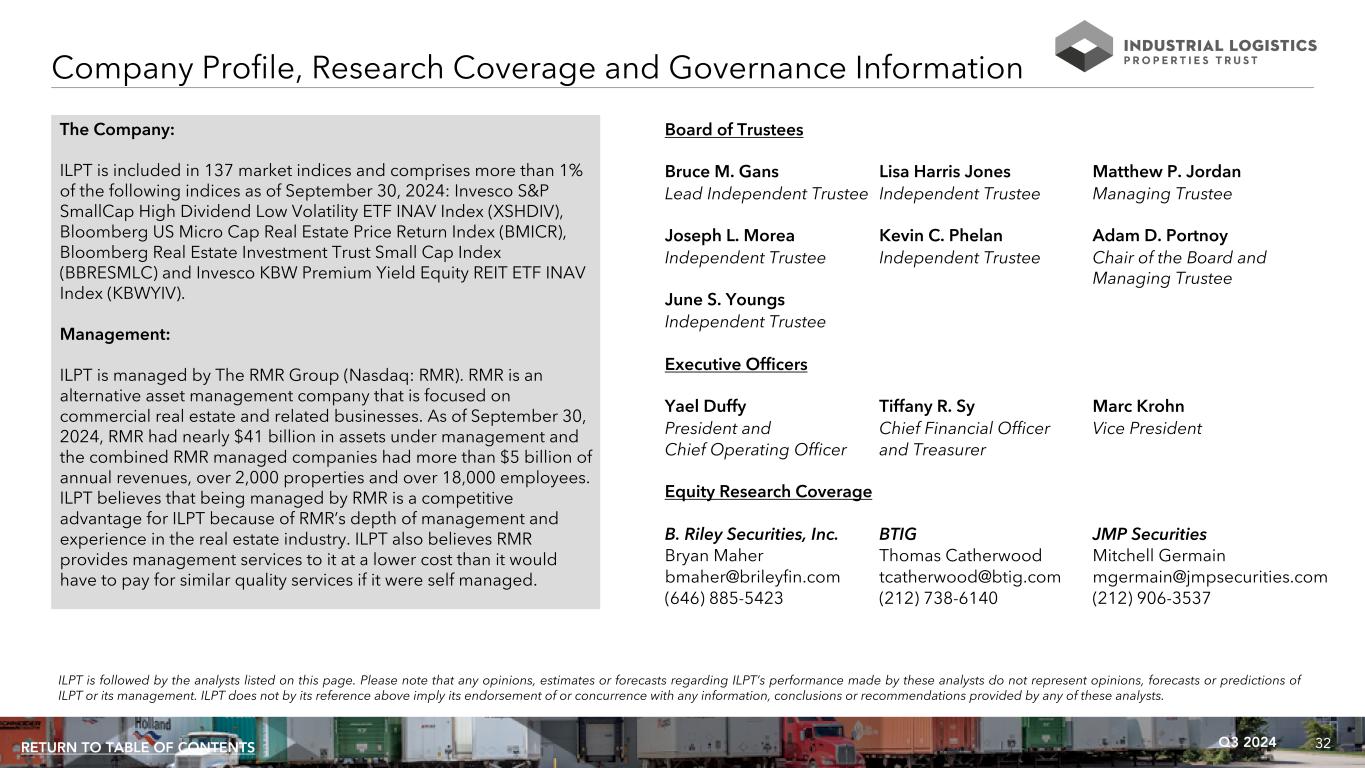The height and width of the screenshot is (768, 1365).
Task: Click on Yael Duffy's name
Action: [x=705, y=406]
